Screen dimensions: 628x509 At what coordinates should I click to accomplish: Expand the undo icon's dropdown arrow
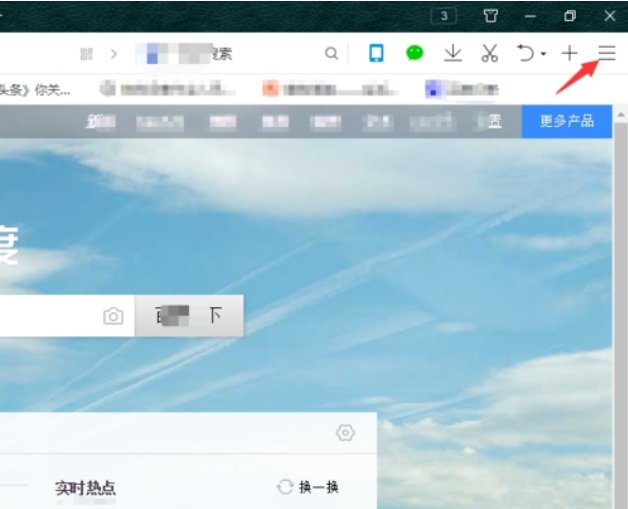click(x=543, y=54)
